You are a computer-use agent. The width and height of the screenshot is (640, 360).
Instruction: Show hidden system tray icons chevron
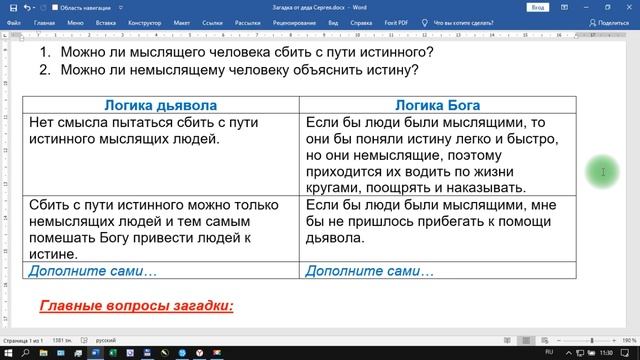click(569, 353)
